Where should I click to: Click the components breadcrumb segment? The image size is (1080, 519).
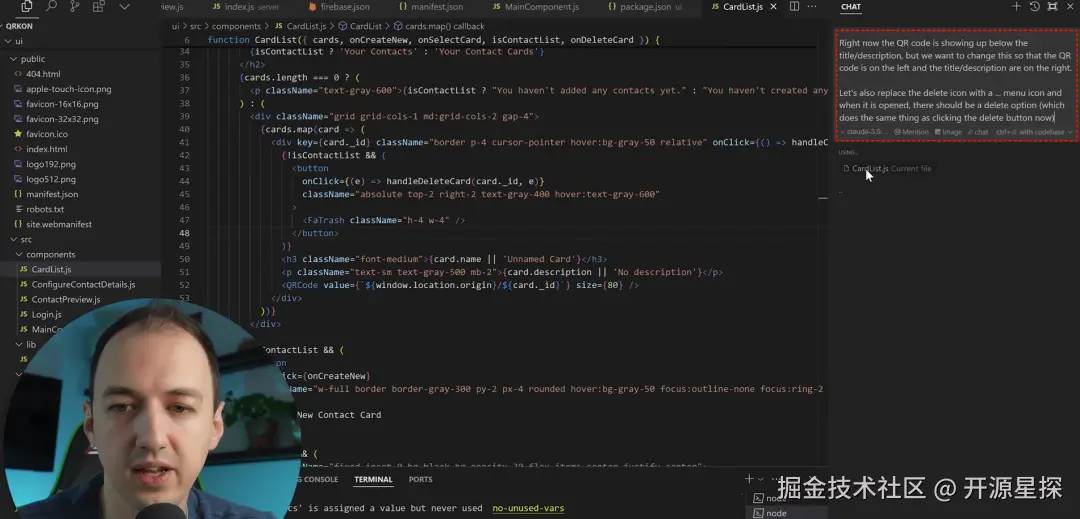coord(236,26)
